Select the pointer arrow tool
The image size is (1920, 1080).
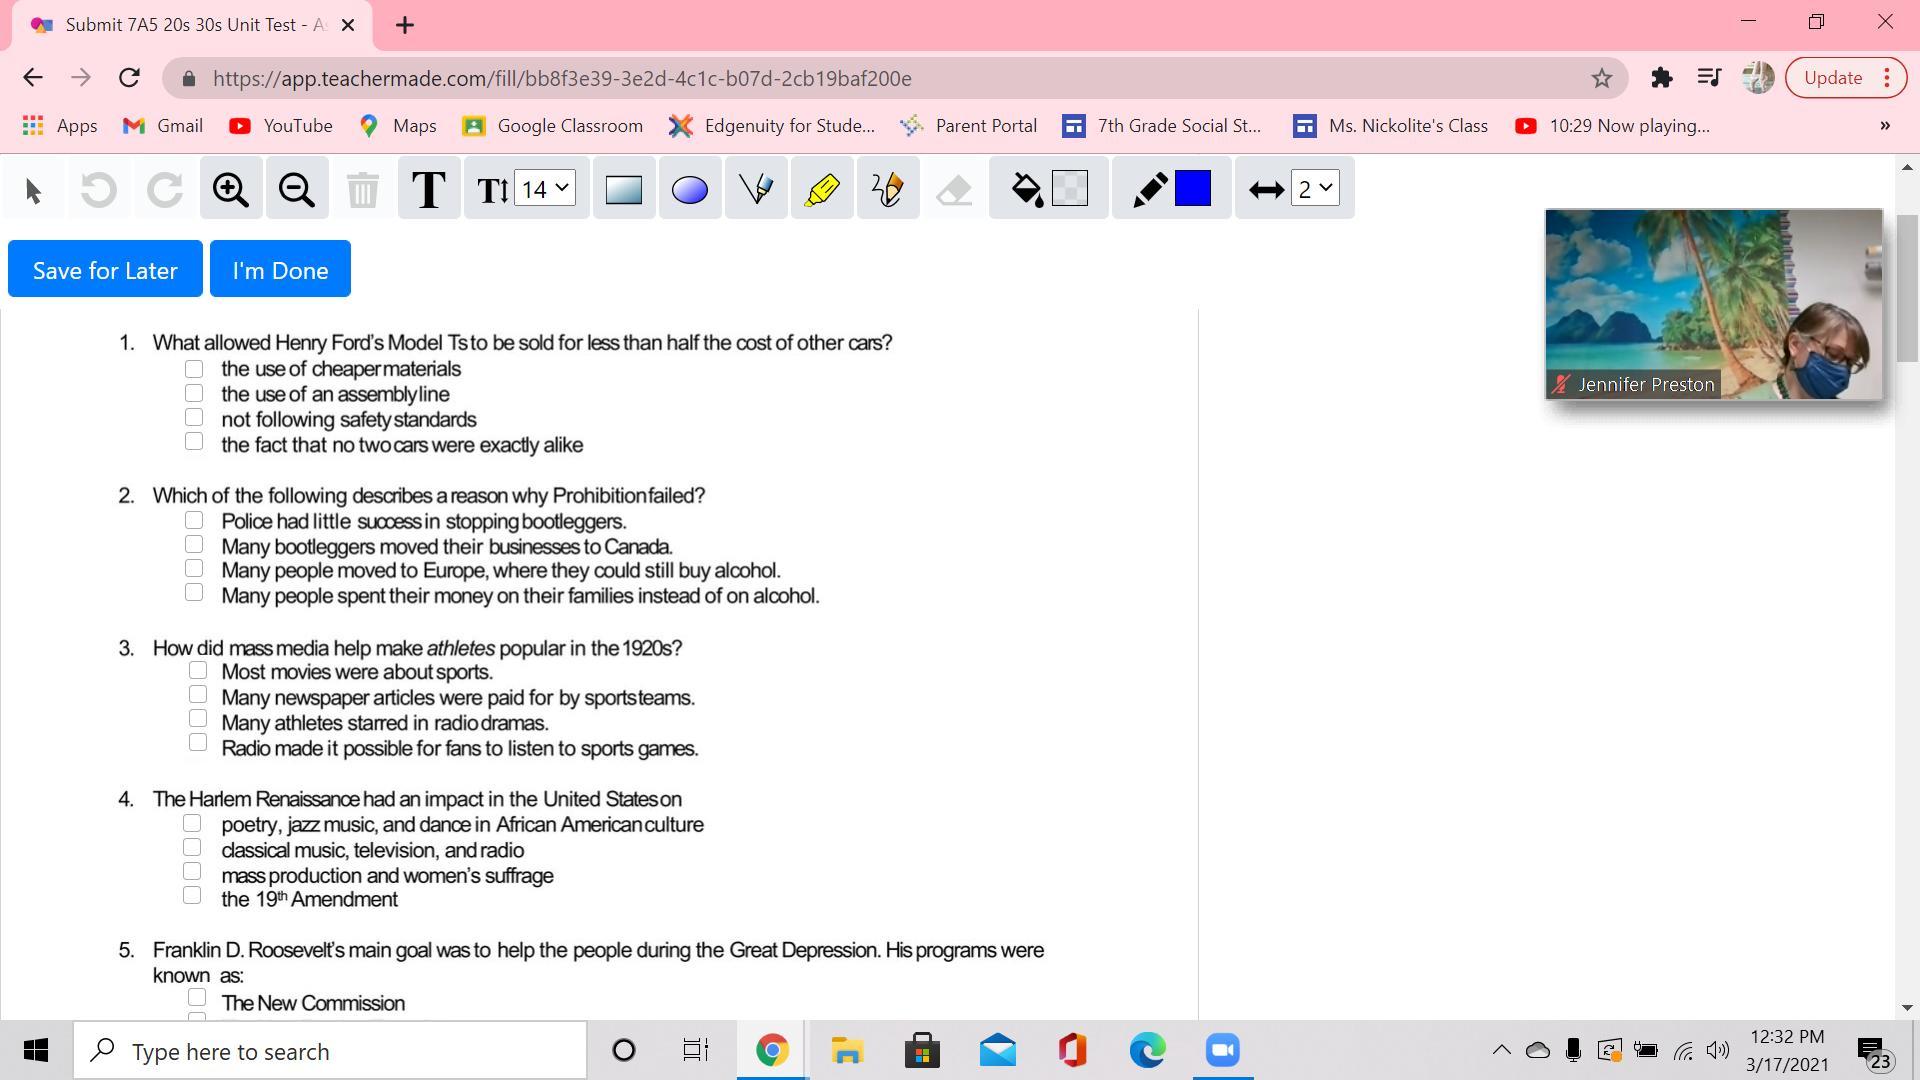coord(33,189)
